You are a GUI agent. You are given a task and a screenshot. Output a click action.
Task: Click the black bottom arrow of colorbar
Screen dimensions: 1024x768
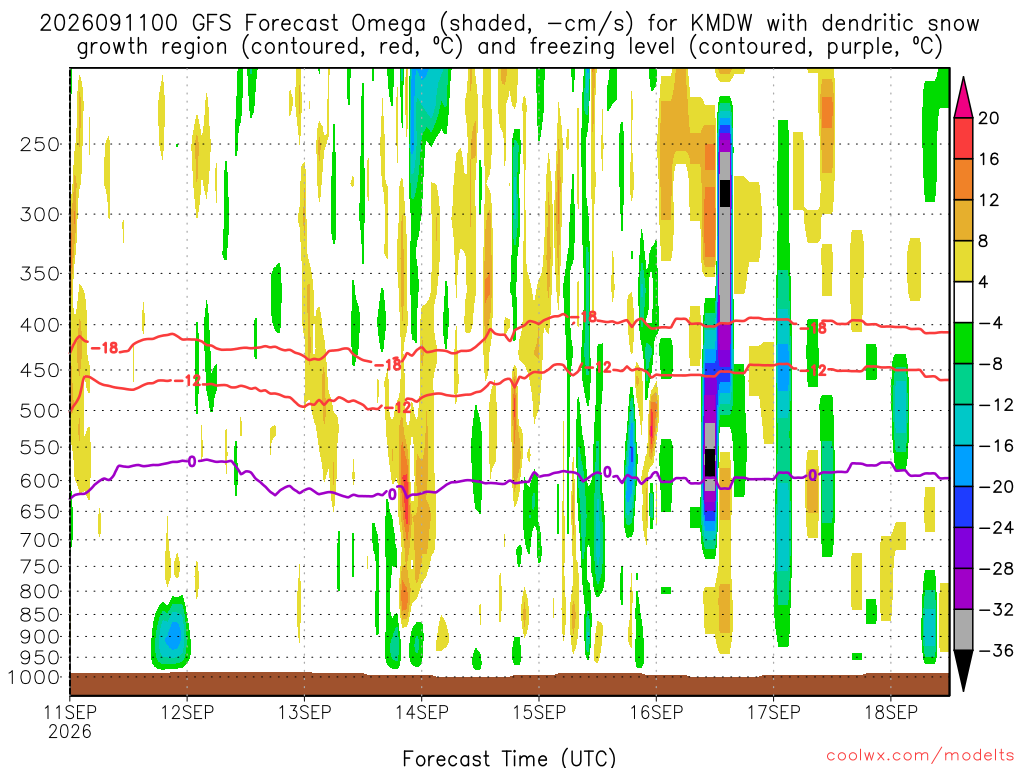963,671
